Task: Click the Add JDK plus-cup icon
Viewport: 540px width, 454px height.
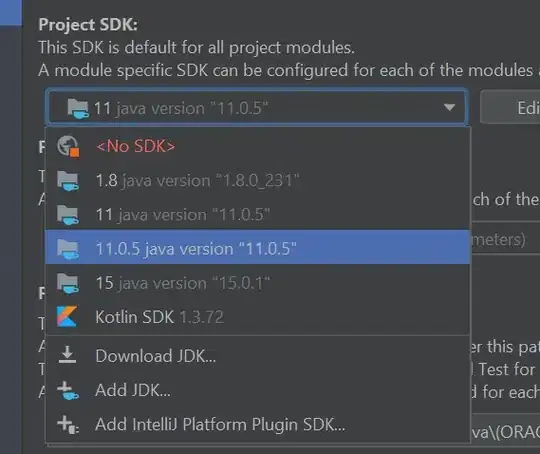Action: pyautogui.click(x=68, y=390)
